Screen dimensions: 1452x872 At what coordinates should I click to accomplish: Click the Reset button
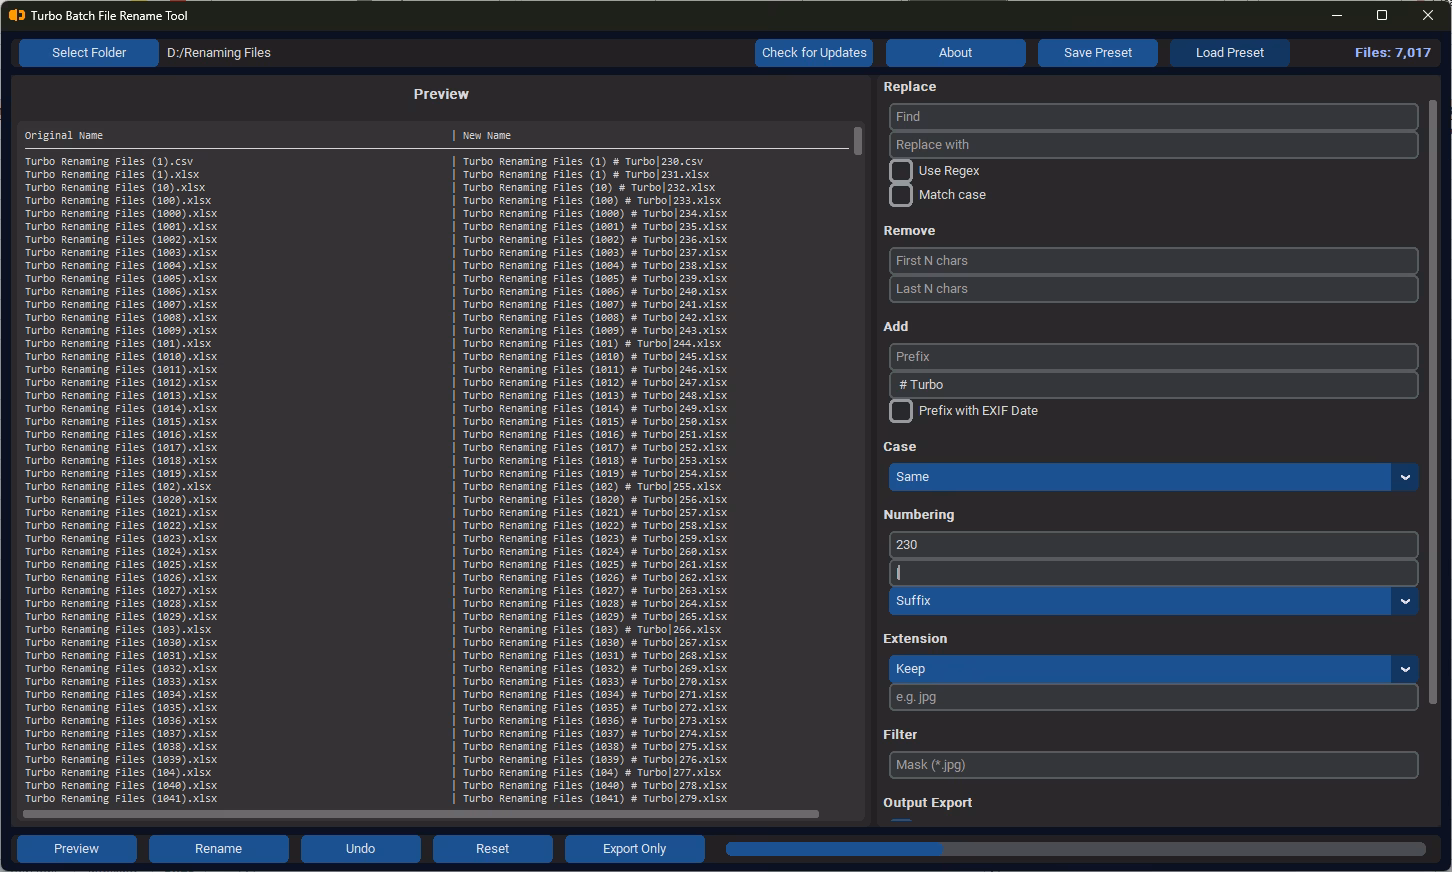pos(493,849)
